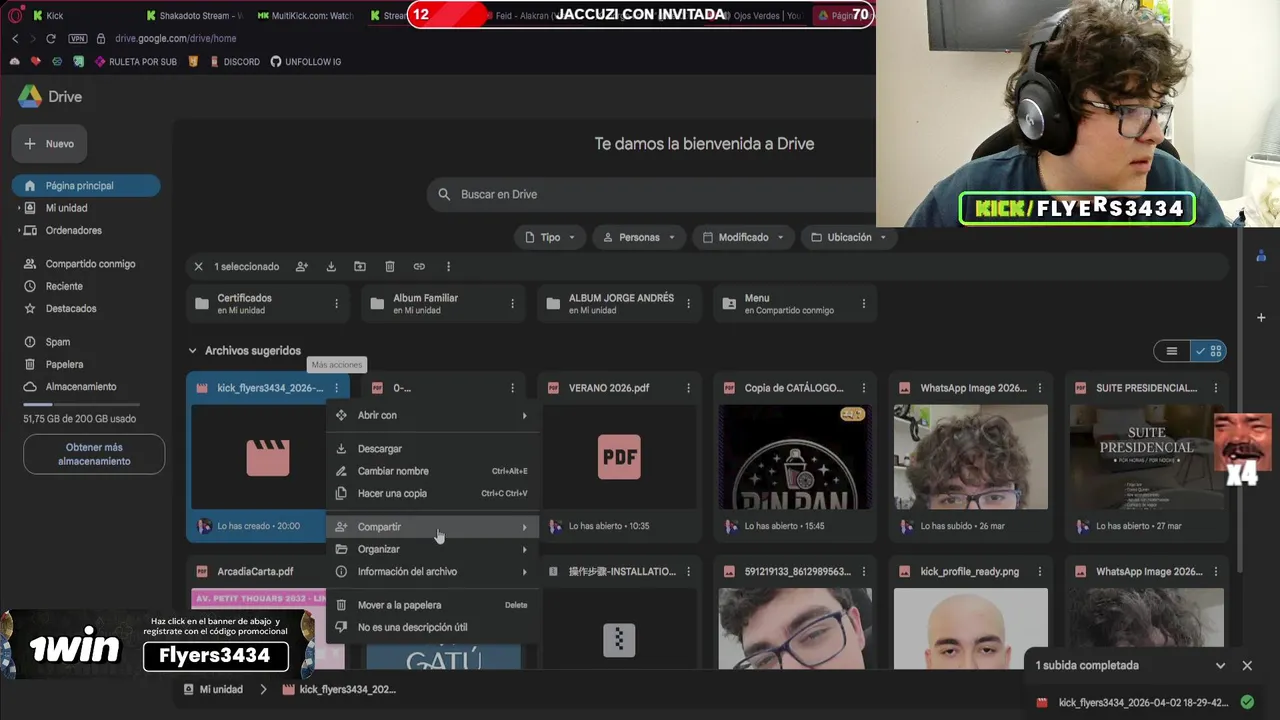Expand Ordenadores tree arrow
This screenshot has width=1280, height=720.
coord(19,230)
